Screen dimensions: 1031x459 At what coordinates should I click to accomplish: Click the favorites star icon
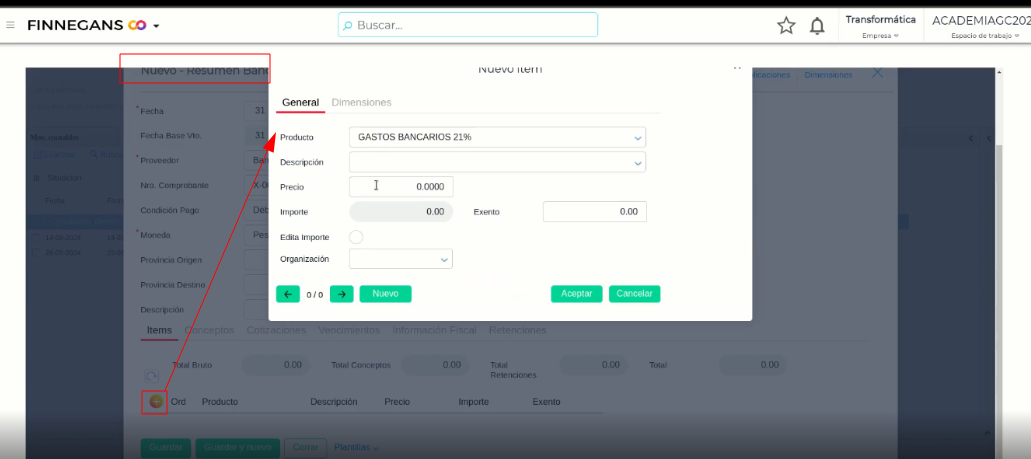pos(786,25)
